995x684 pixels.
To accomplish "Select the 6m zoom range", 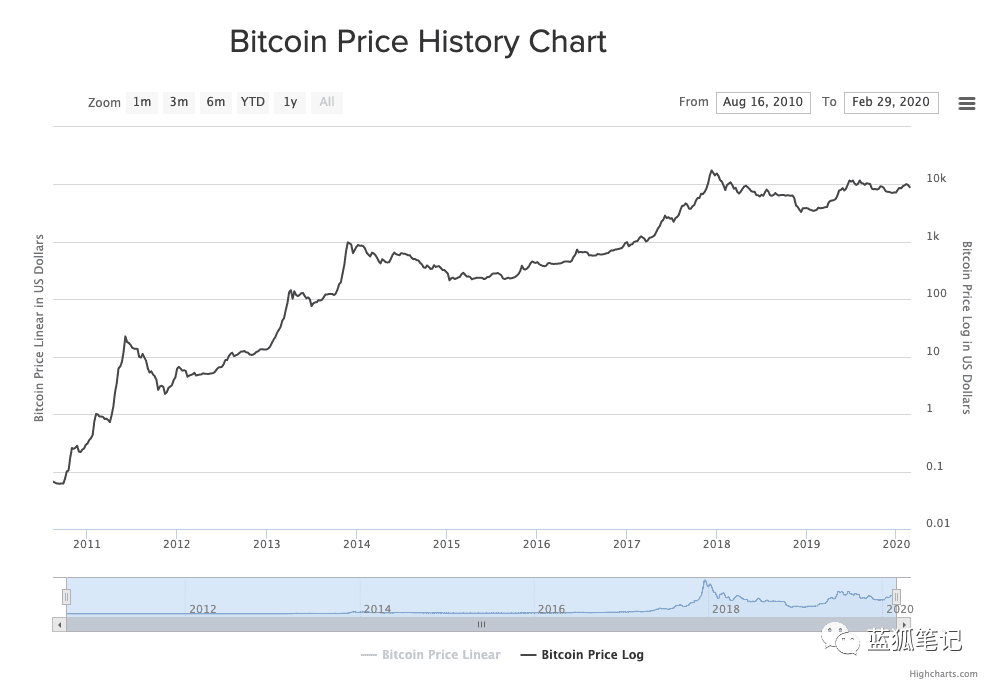I will coord(216,103).
